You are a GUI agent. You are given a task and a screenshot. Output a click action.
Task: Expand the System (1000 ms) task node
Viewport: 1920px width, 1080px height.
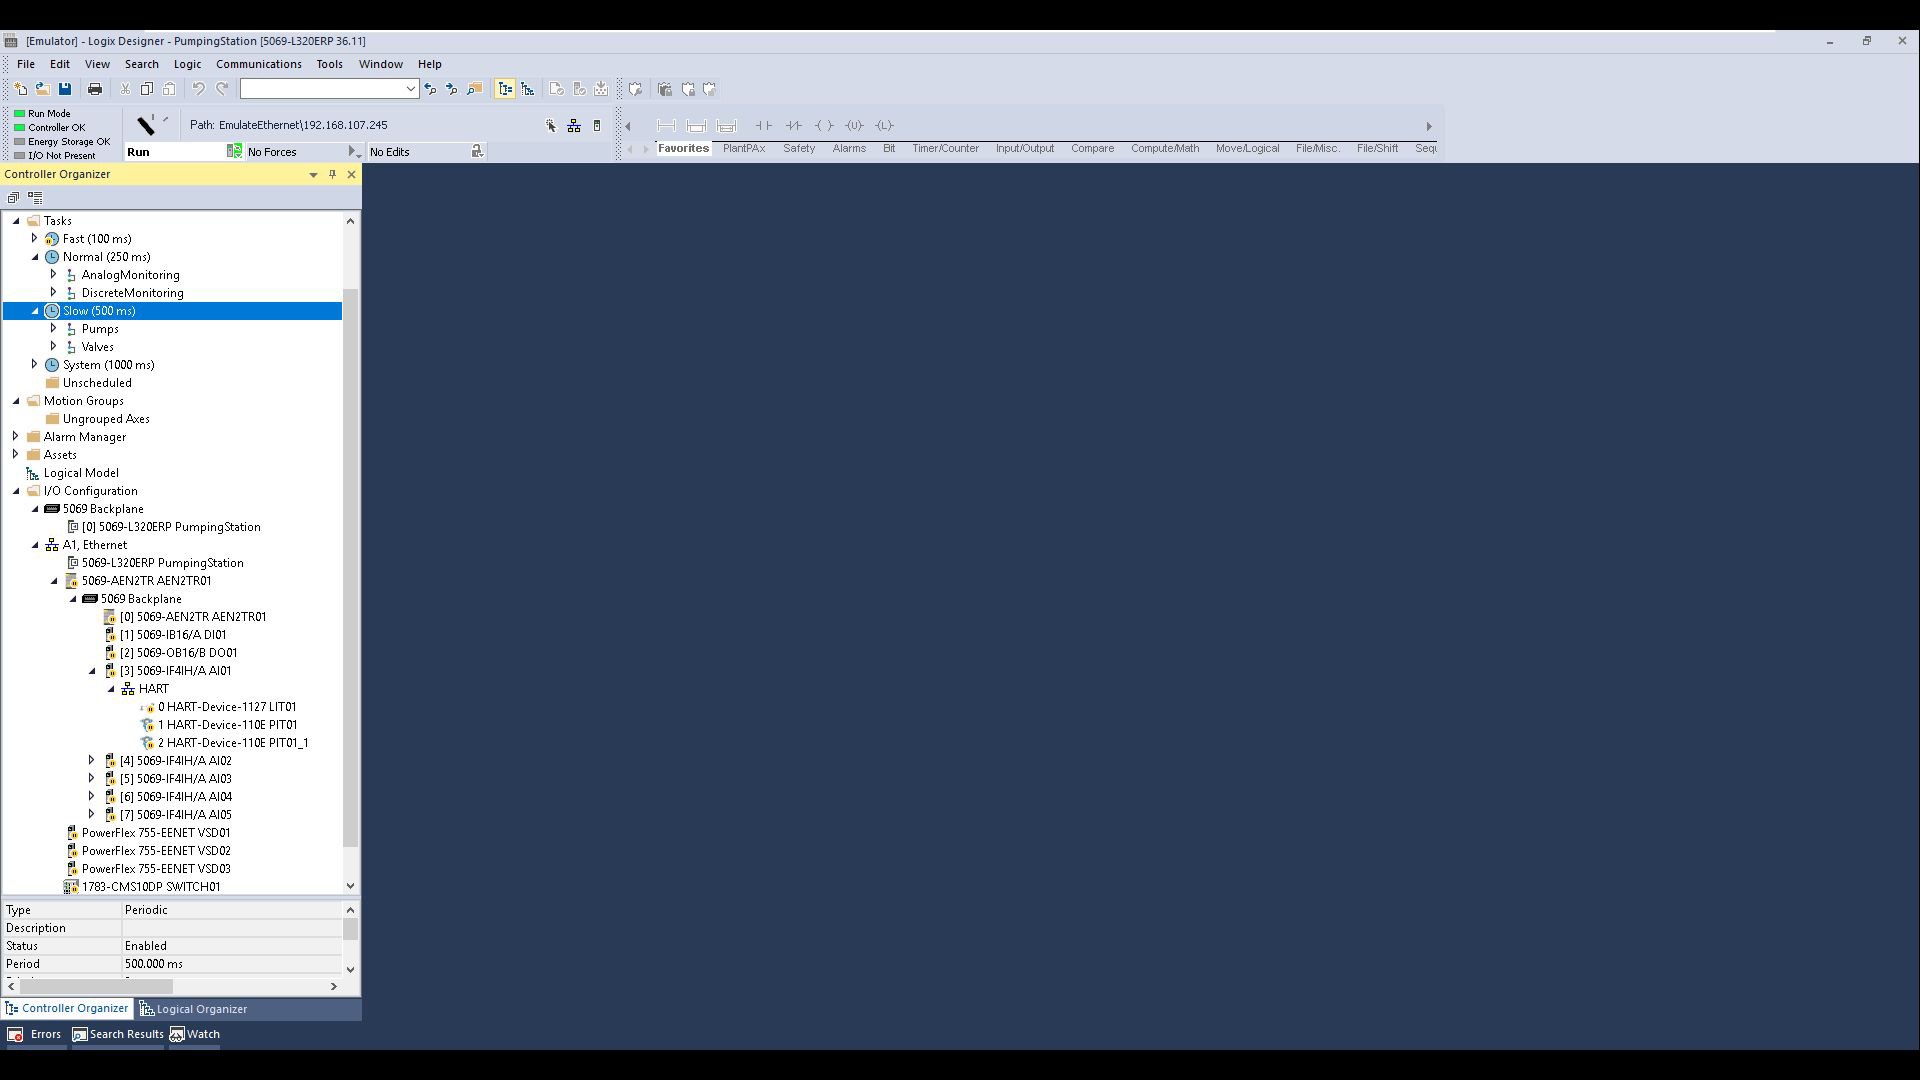(35, 365)
